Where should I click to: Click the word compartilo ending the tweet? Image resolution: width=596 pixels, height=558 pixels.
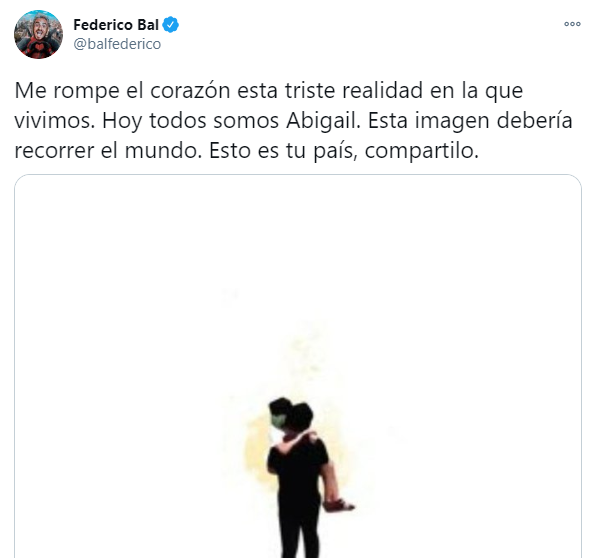pyautogui.click(x=422, y=151)
